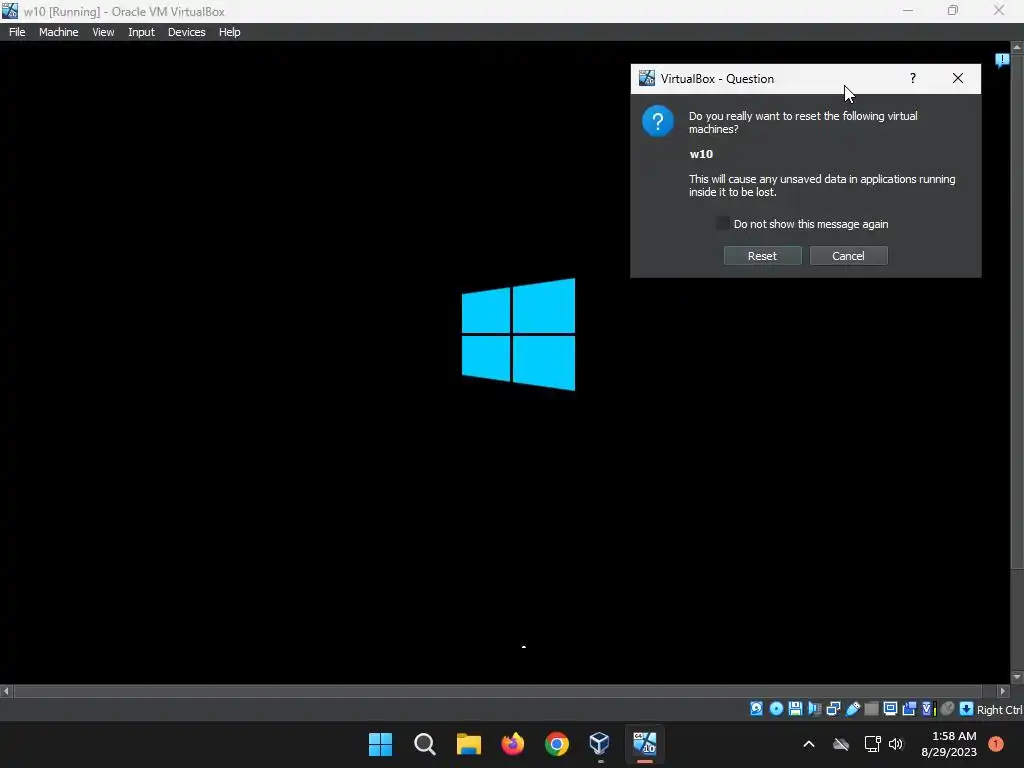Check 'Do not show this message again'

click(x=722, y=223)
